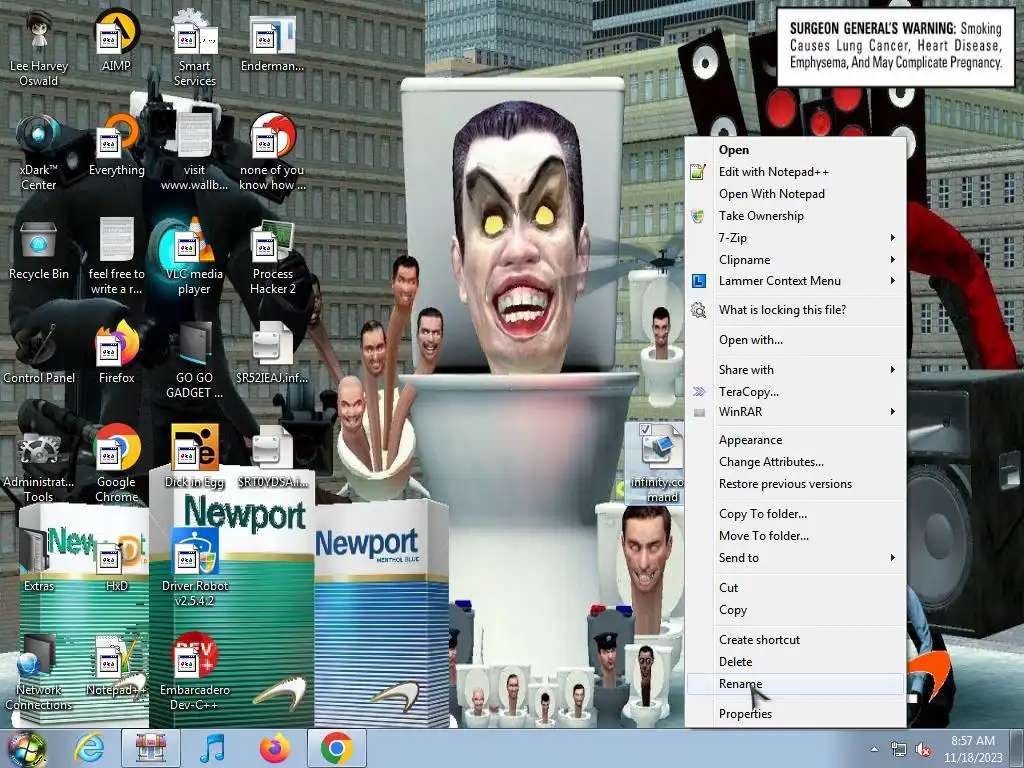Screen dimensions: 1024x768
Task: Select the Notepad++ desktop shortcut
Action: coord(116,665)
